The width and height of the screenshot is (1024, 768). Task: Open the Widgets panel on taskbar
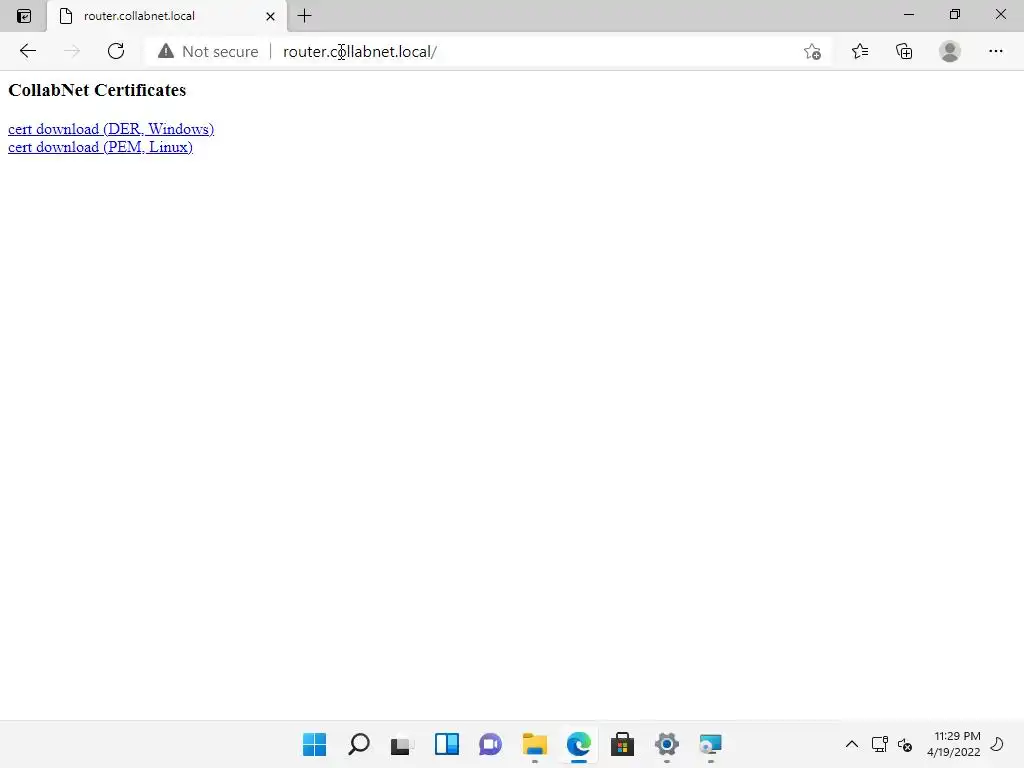point(447,744)
